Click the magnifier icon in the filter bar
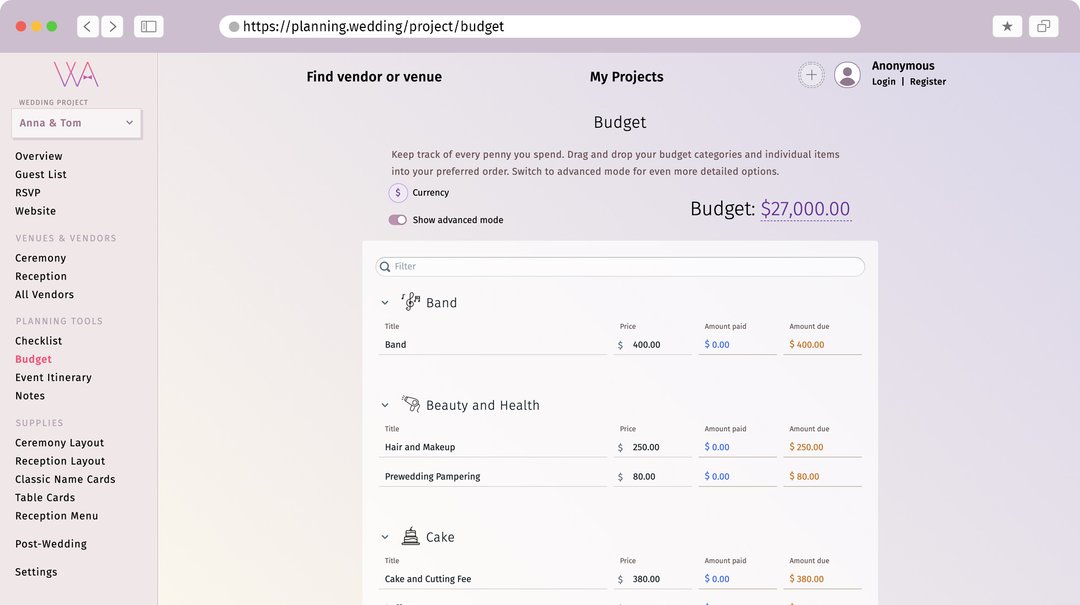 (385, 266)
